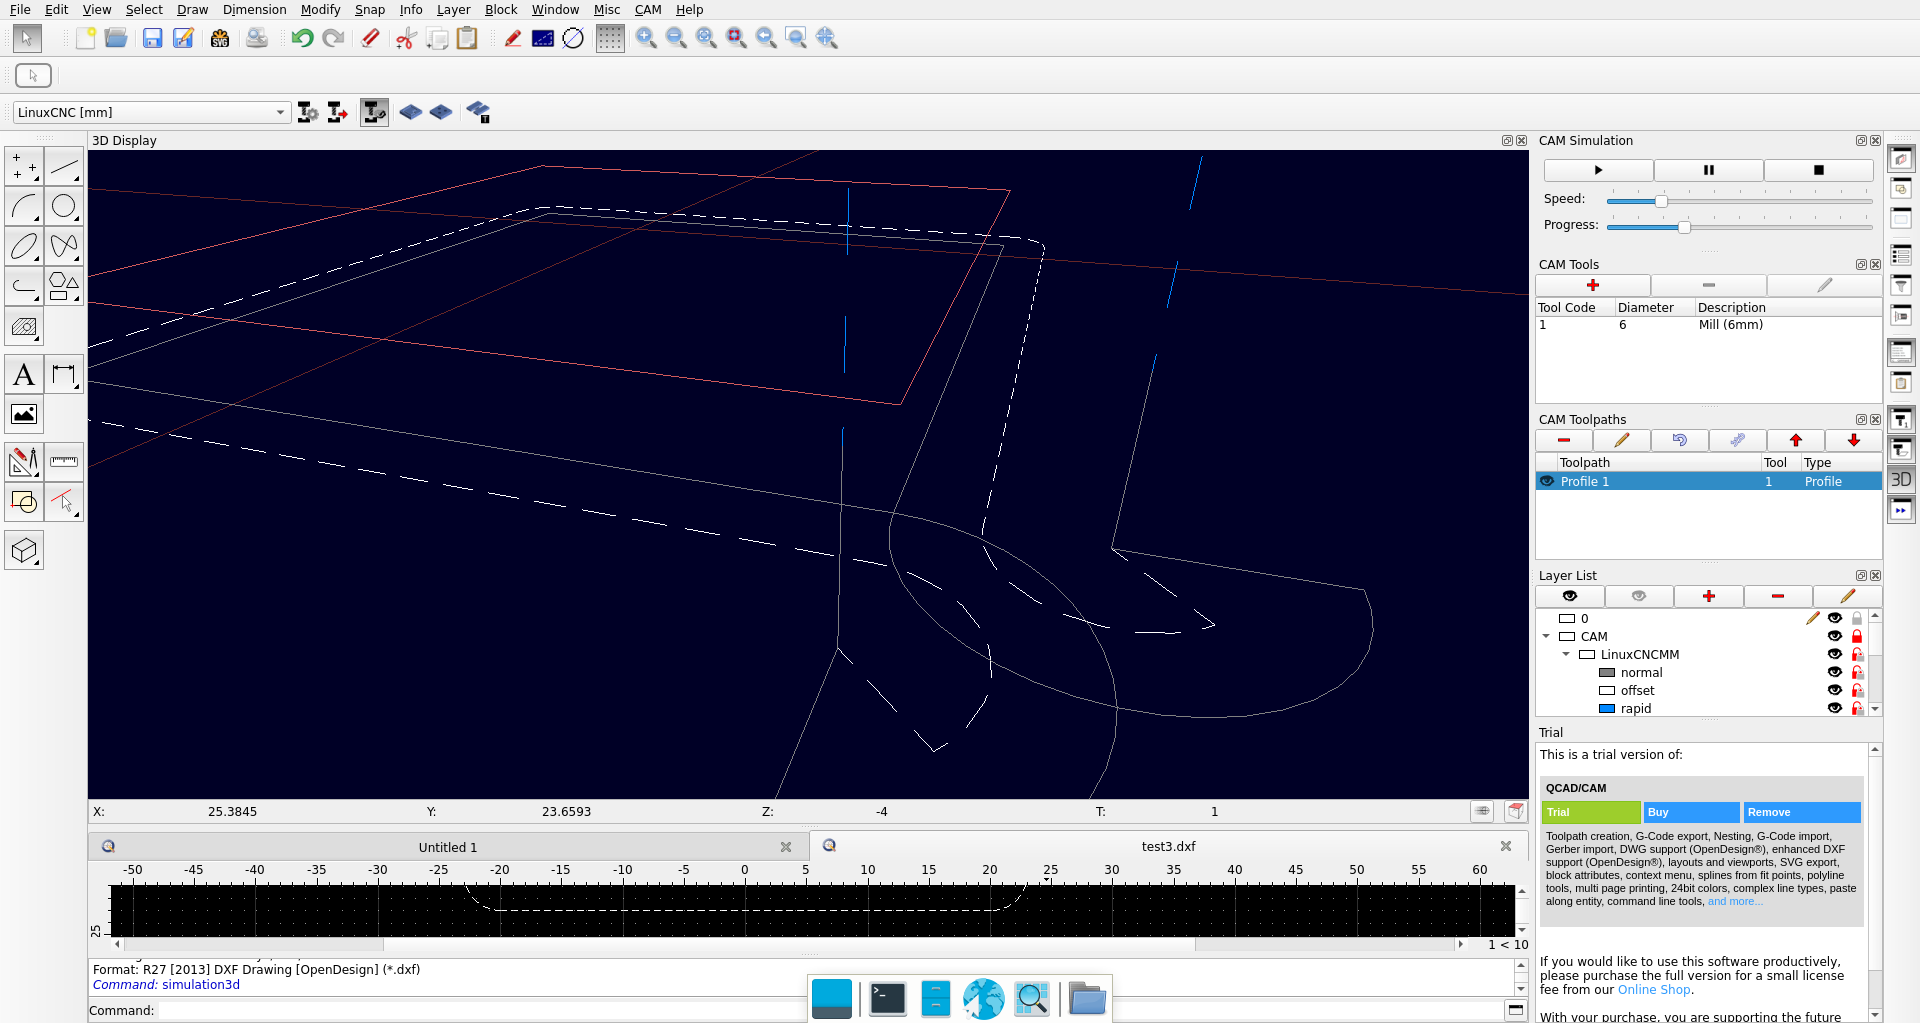This screenshot has width=1920, height=1023.
Task: Add a new CAM tool
Action: coord(1593,285)
